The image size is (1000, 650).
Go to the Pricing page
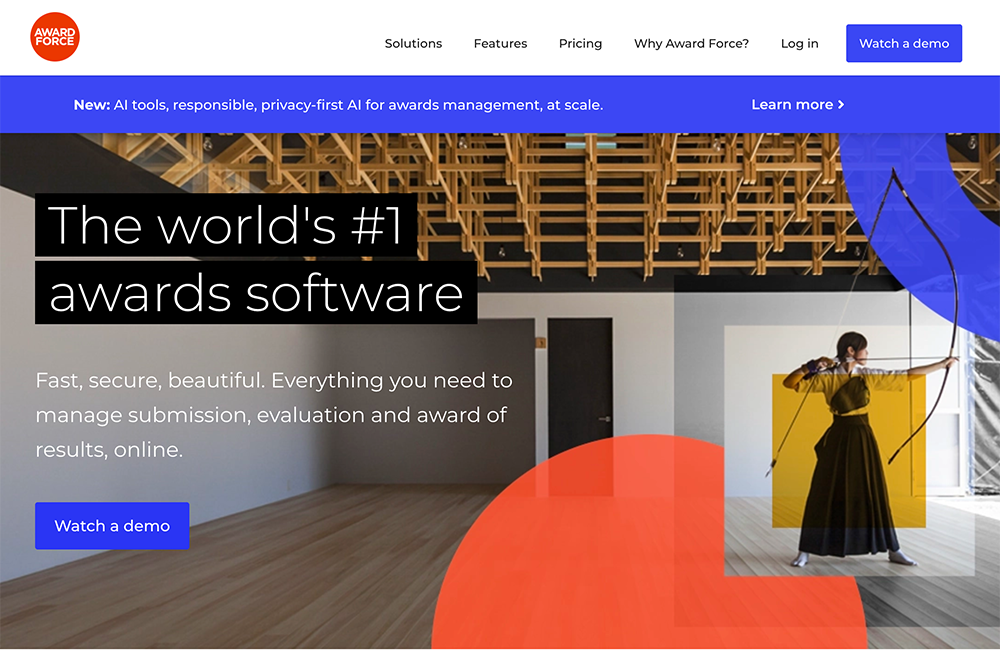(580, 43)
